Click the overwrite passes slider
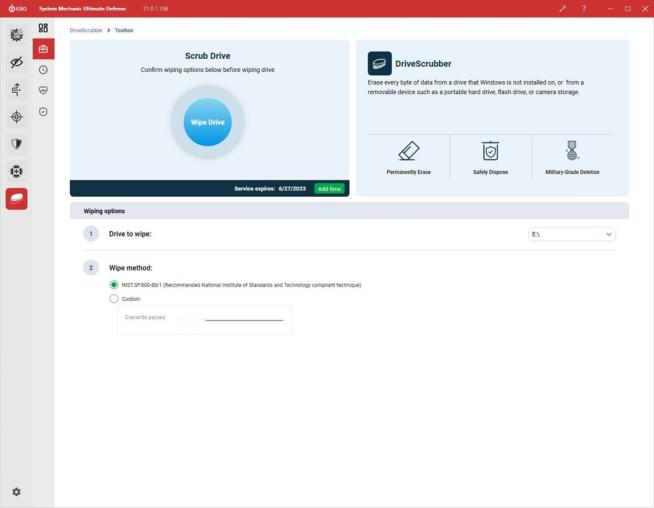The height and width of the screenshot is (508, 654). (x=244, y=320)
